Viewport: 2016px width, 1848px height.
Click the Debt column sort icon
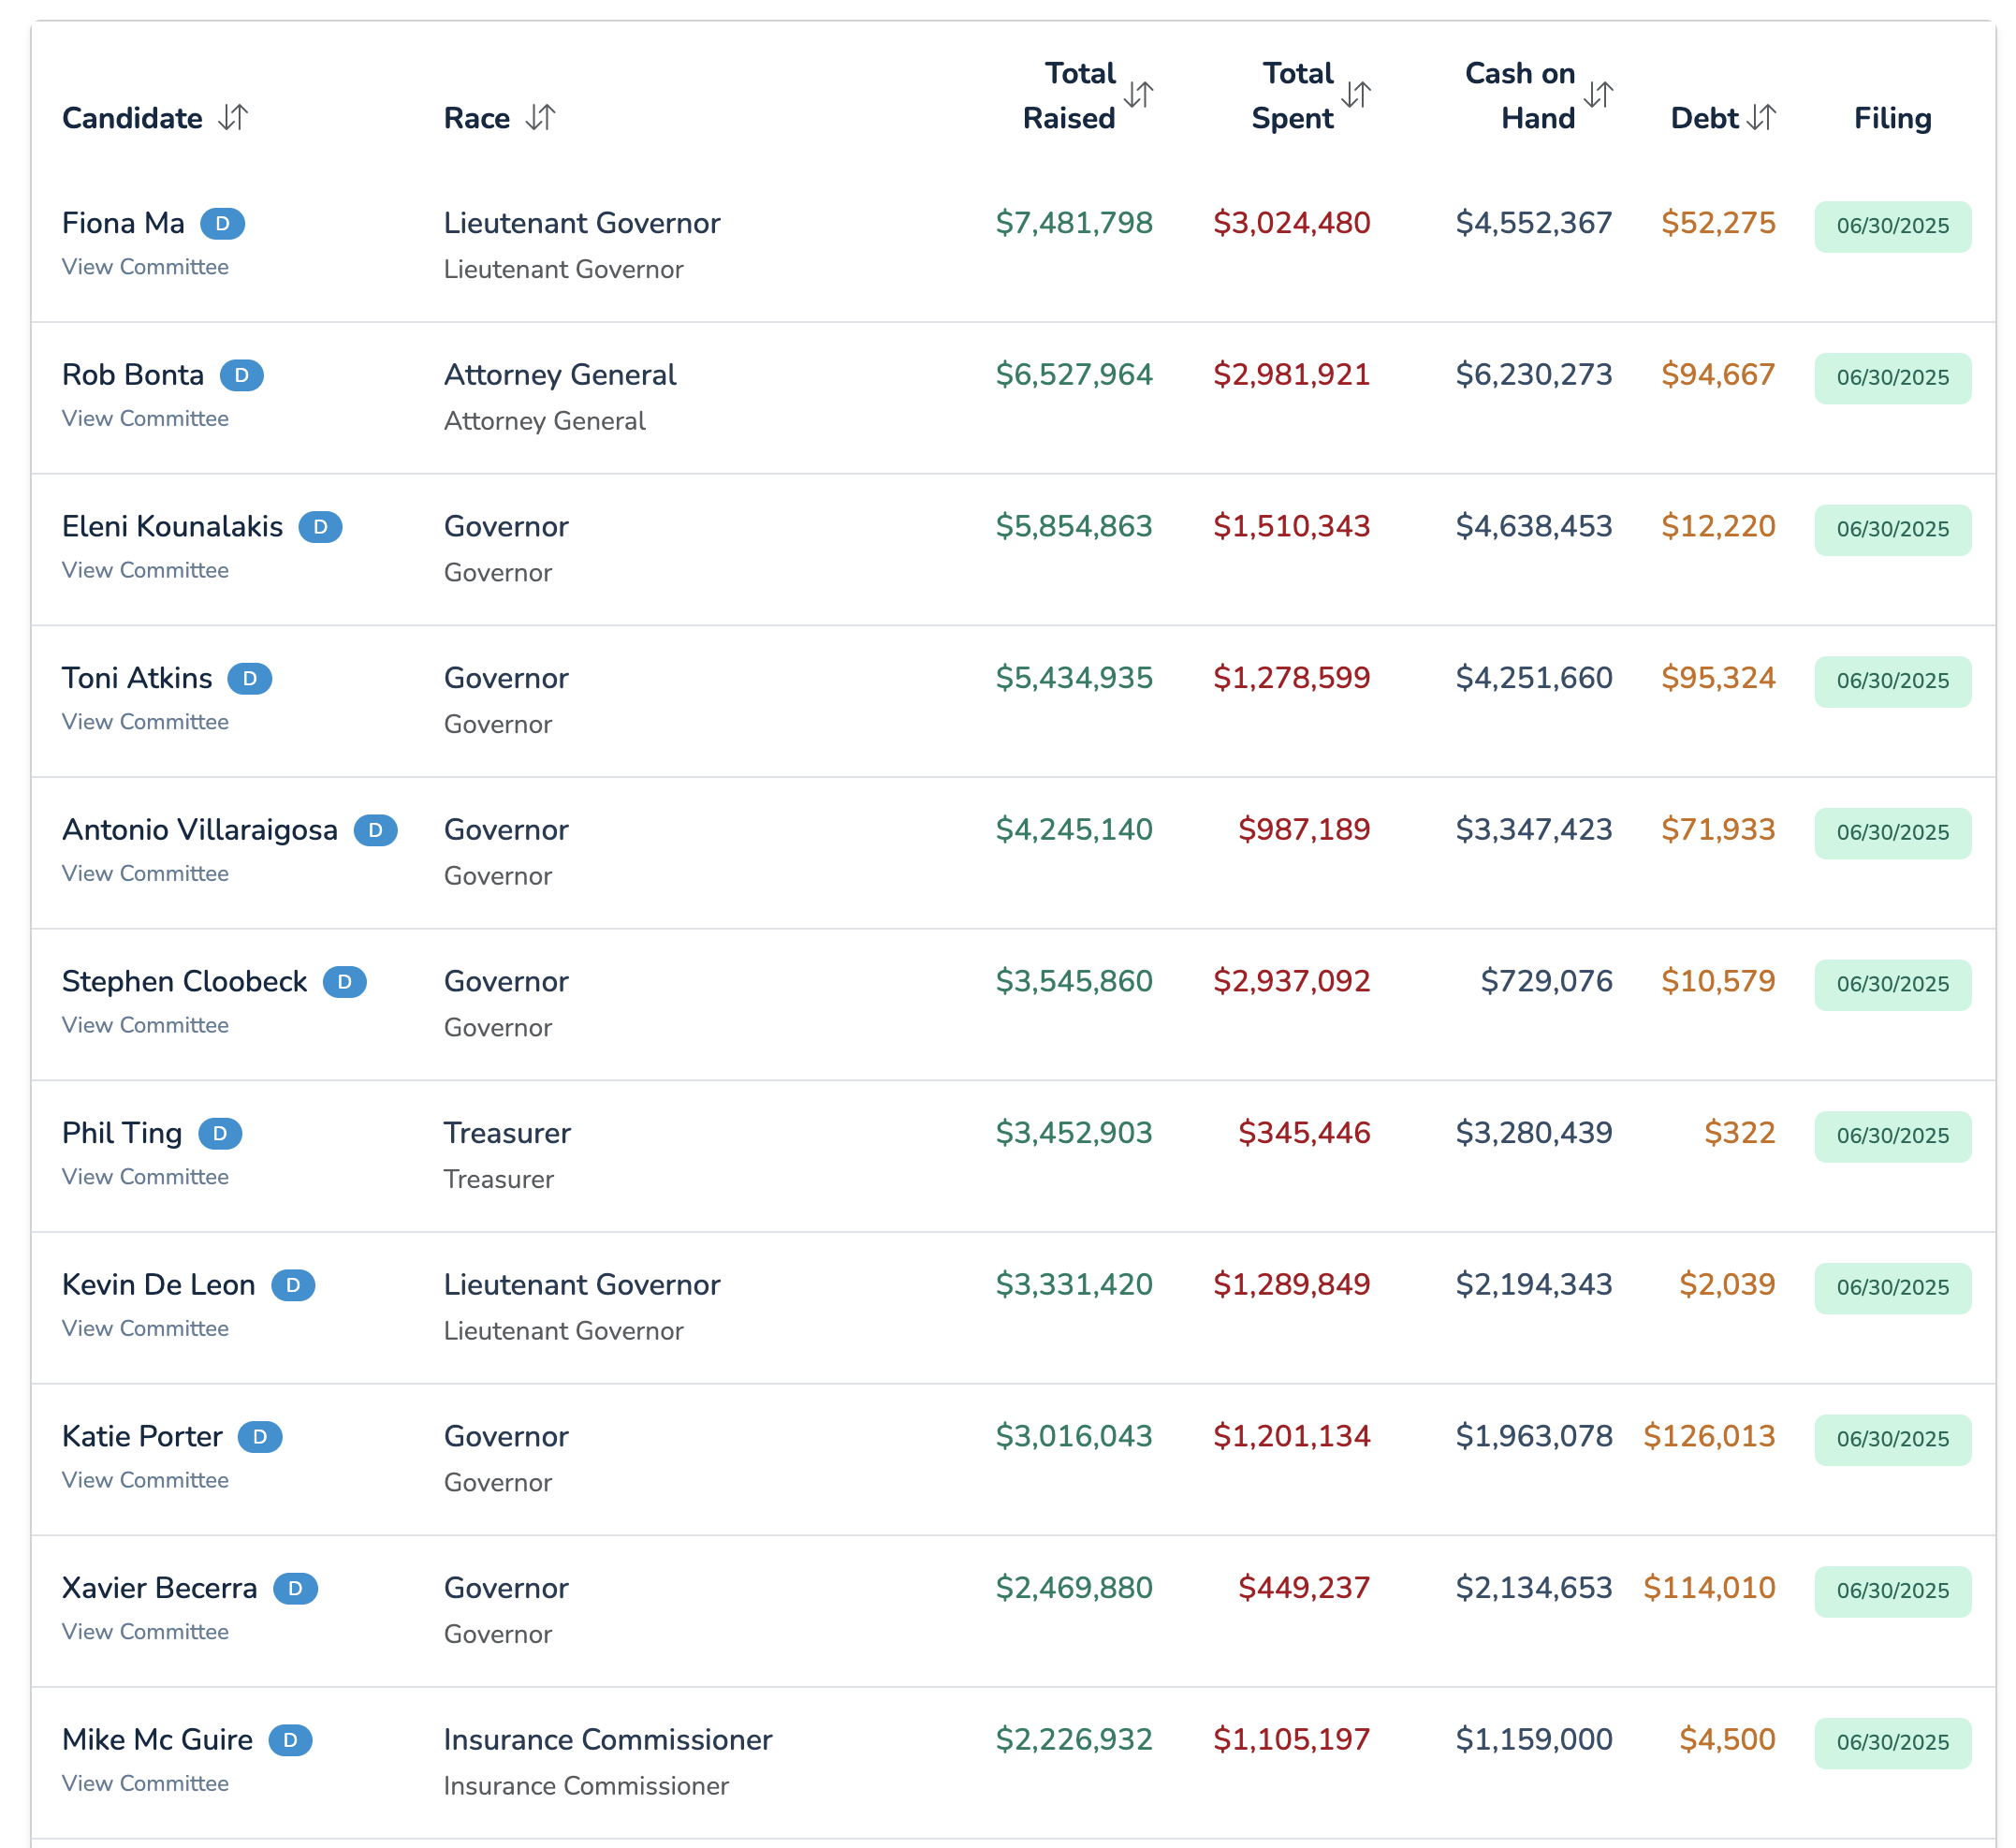tap(1761, 118)
